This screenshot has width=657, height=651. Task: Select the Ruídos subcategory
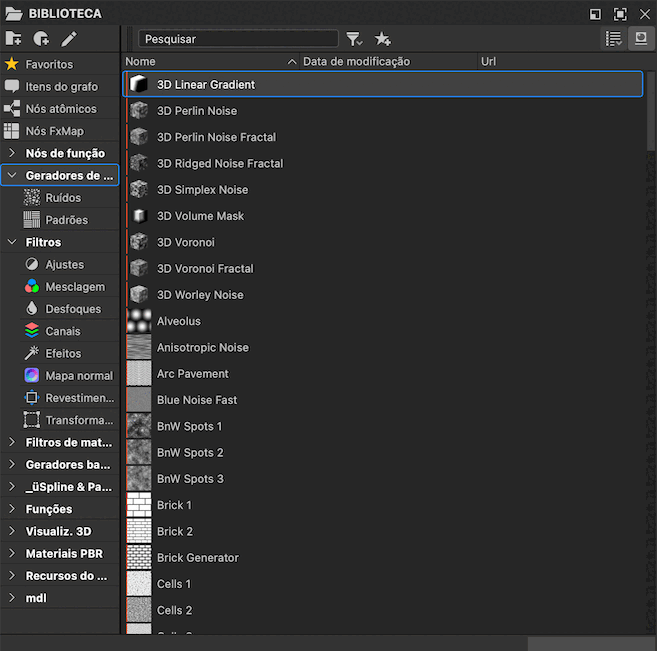point(63,198)
